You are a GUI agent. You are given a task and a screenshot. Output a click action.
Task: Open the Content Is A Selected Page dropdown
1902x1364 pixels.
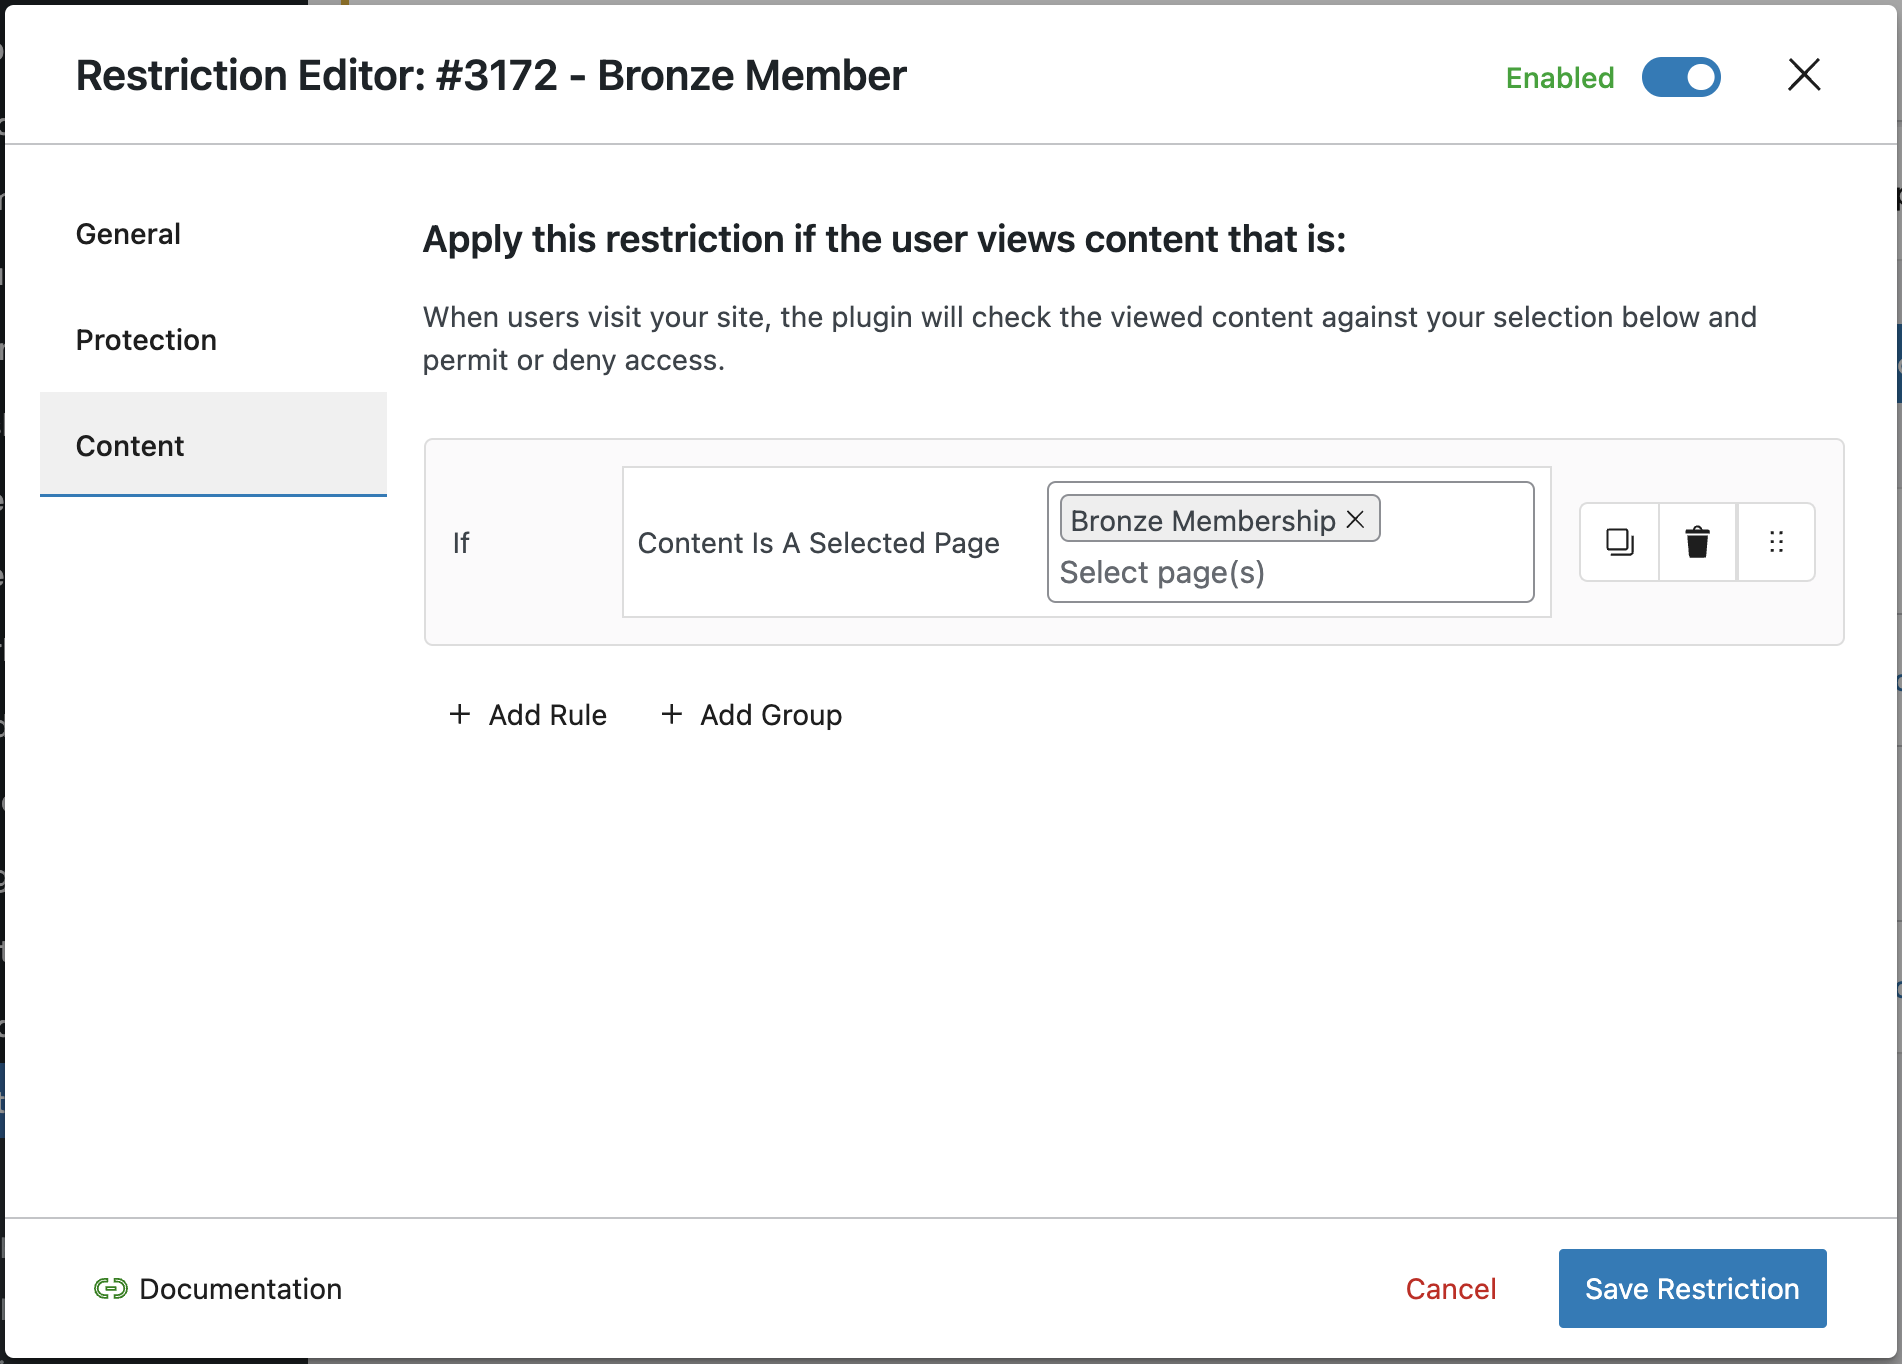click(818, 543)
